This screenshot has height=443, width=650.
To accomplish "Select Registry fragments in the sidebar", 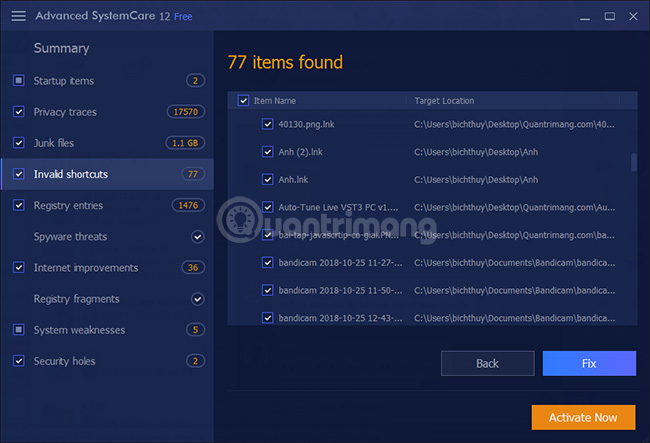I will point(77,299).
